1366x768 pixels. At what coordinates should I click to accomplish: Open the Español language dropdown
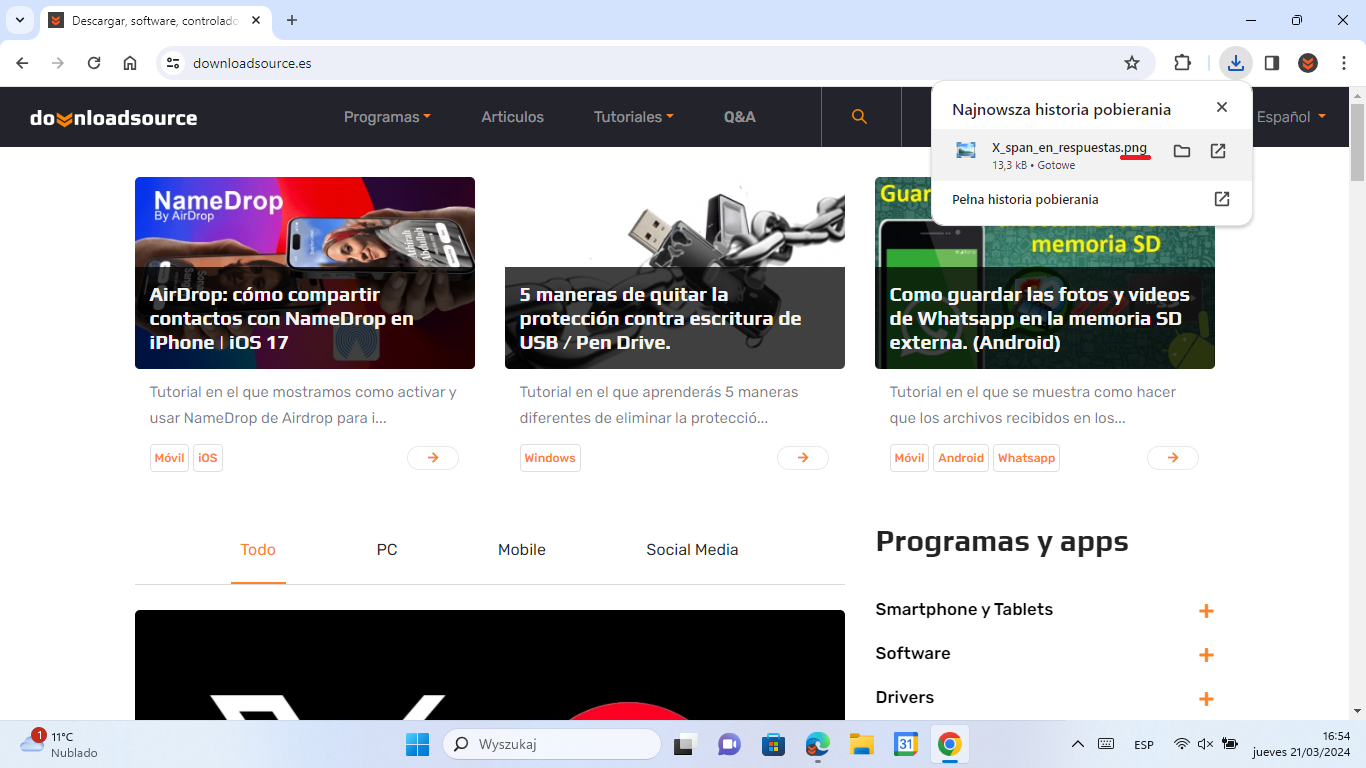point(1291,117)
